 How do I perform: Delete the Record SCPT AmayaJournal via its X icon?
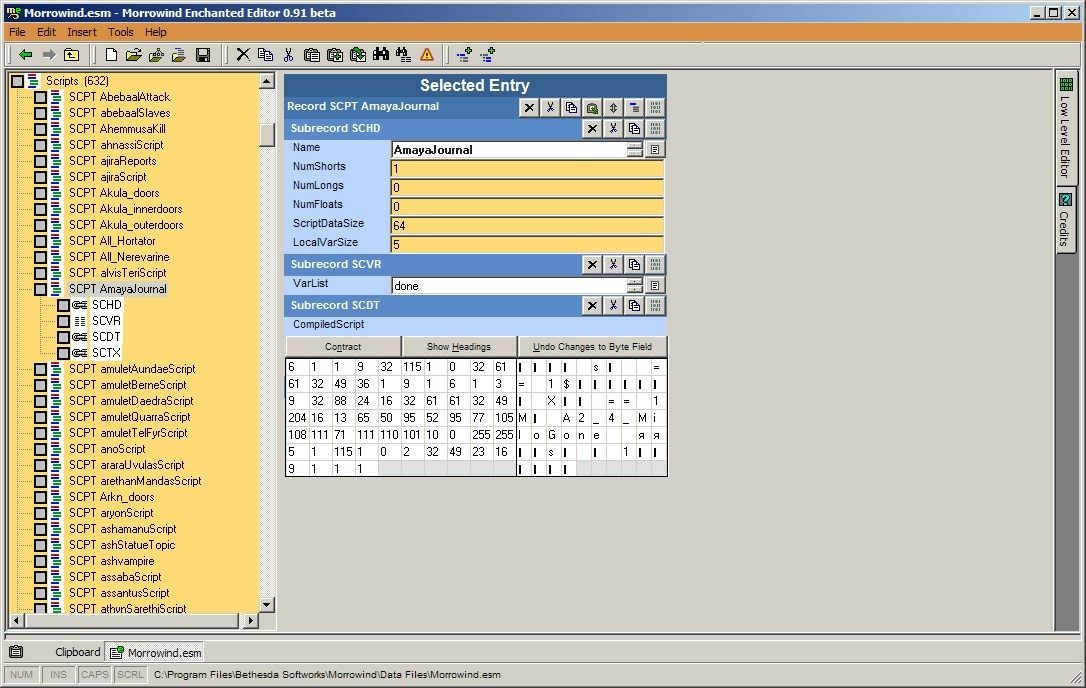tap(529, 107)
